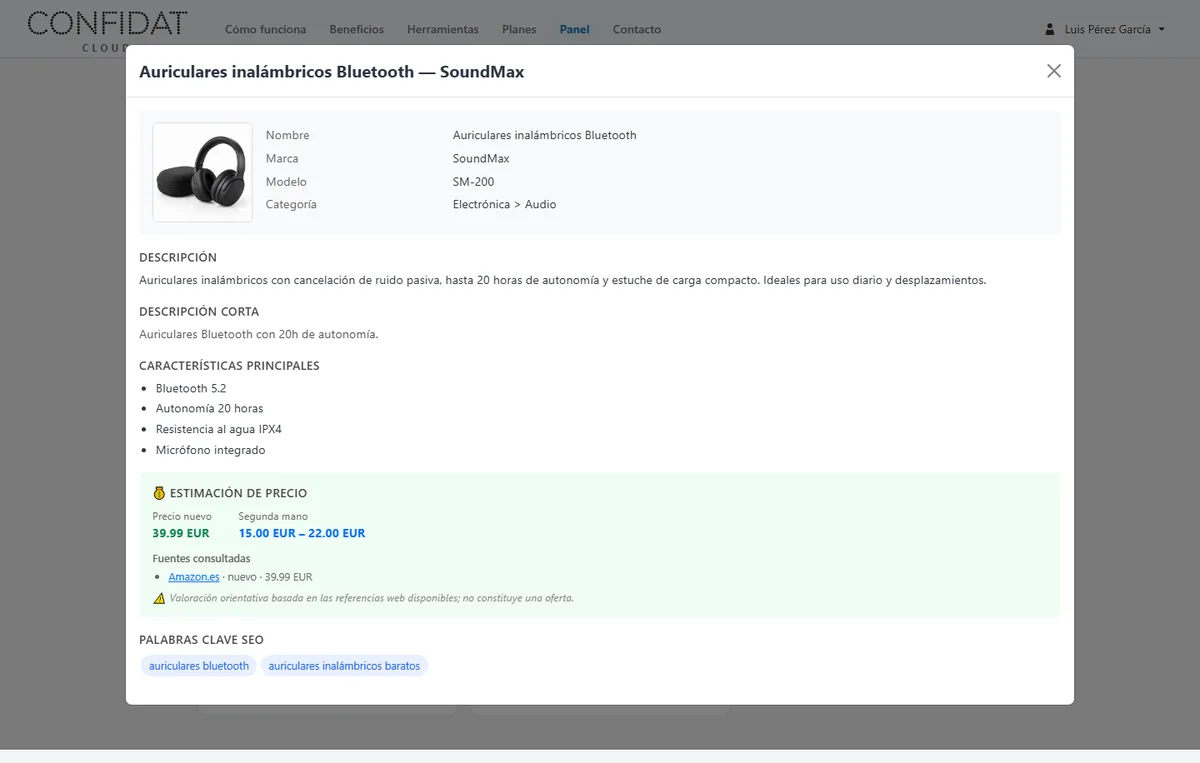
Task: Click the CARACTERÍSTICAS PRINCIPALES heading
Action: click(x=229, y=366)
